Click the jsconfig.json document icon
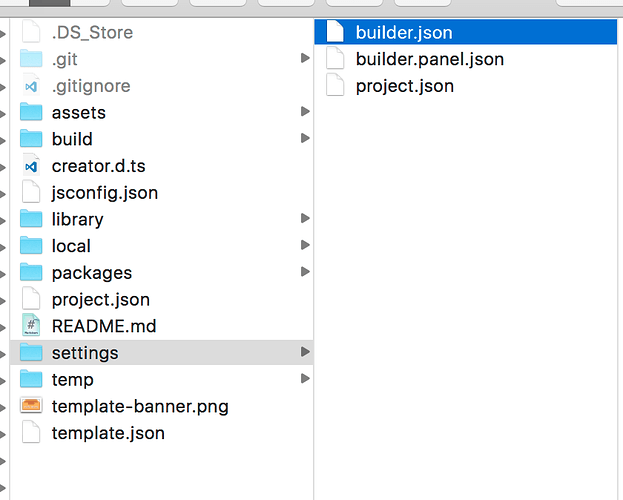Screen dimensions: 623x500 (31, 192)
